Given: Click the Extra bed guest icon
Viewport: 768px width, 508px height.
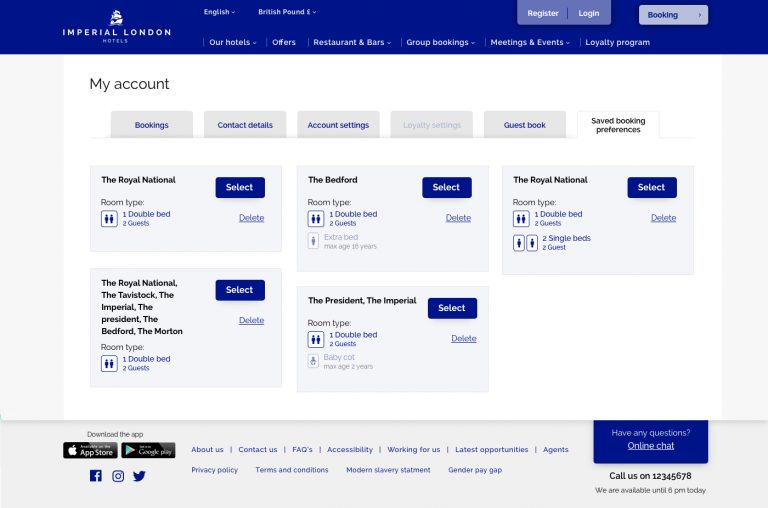Looking at the screenshot, I should pyautogui.click(x=314, y=241).
